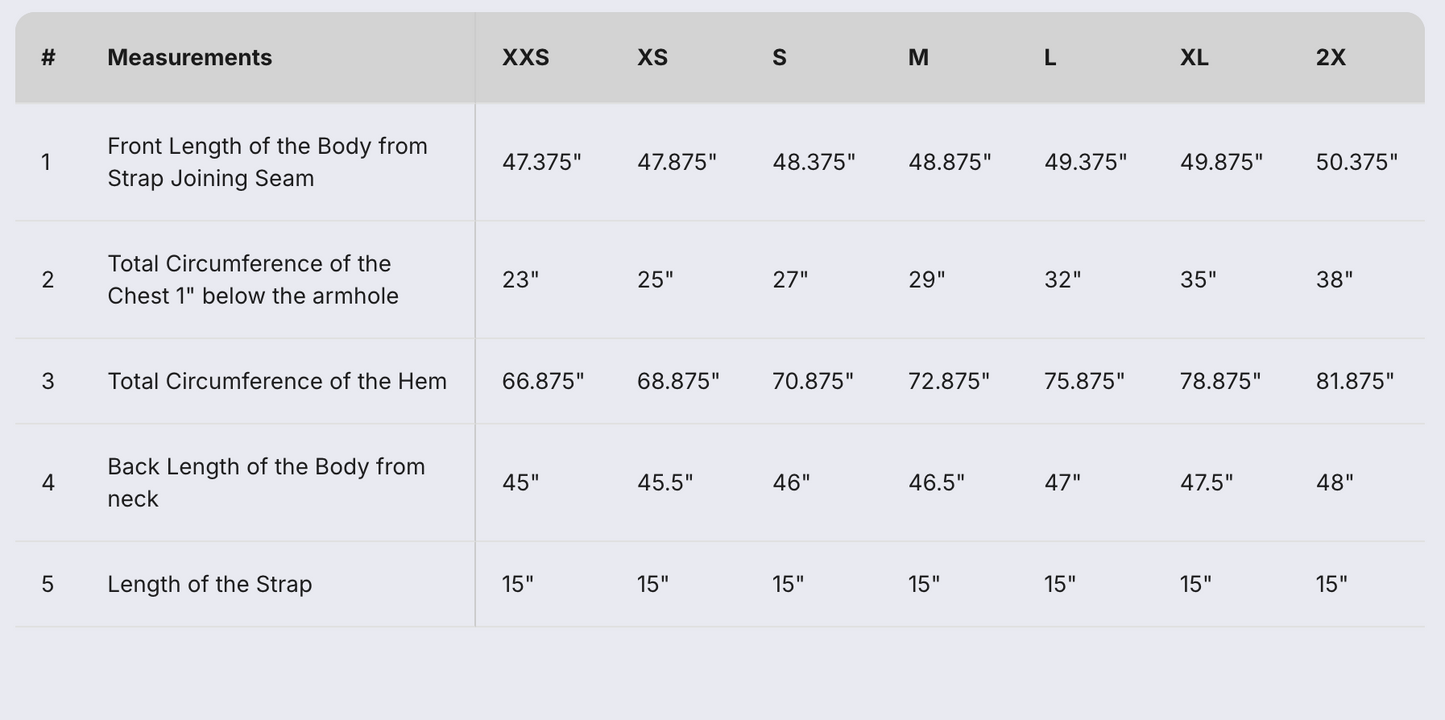Select the 81.875" hem value for 2X

(1354, 381)
